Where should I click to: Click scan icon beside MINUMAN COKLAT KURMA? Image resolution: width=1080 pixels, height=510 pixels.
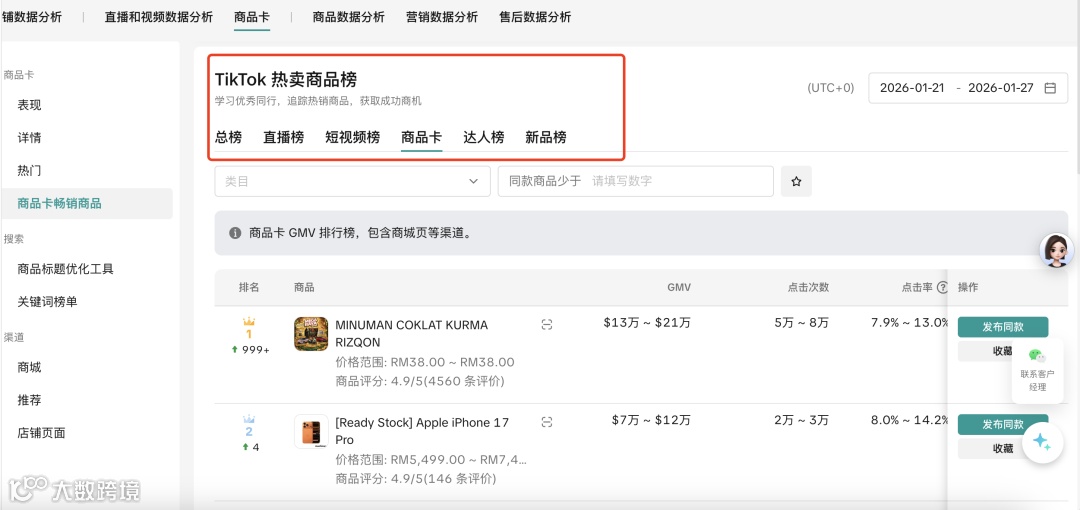pyautogui.click(x=547, y=325)
